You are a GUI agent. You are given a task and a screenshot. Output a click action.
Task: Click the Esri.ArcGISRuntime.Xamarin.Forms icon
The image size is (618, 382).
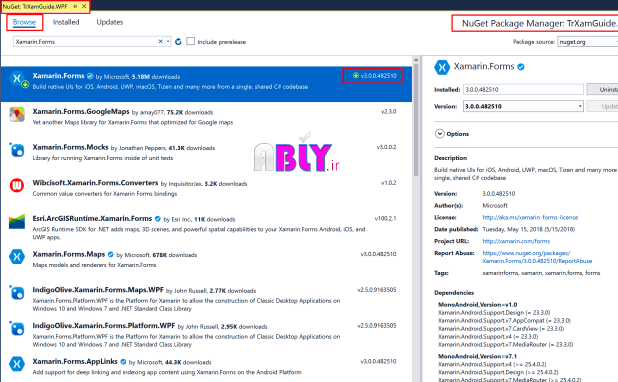coord(17,222)
